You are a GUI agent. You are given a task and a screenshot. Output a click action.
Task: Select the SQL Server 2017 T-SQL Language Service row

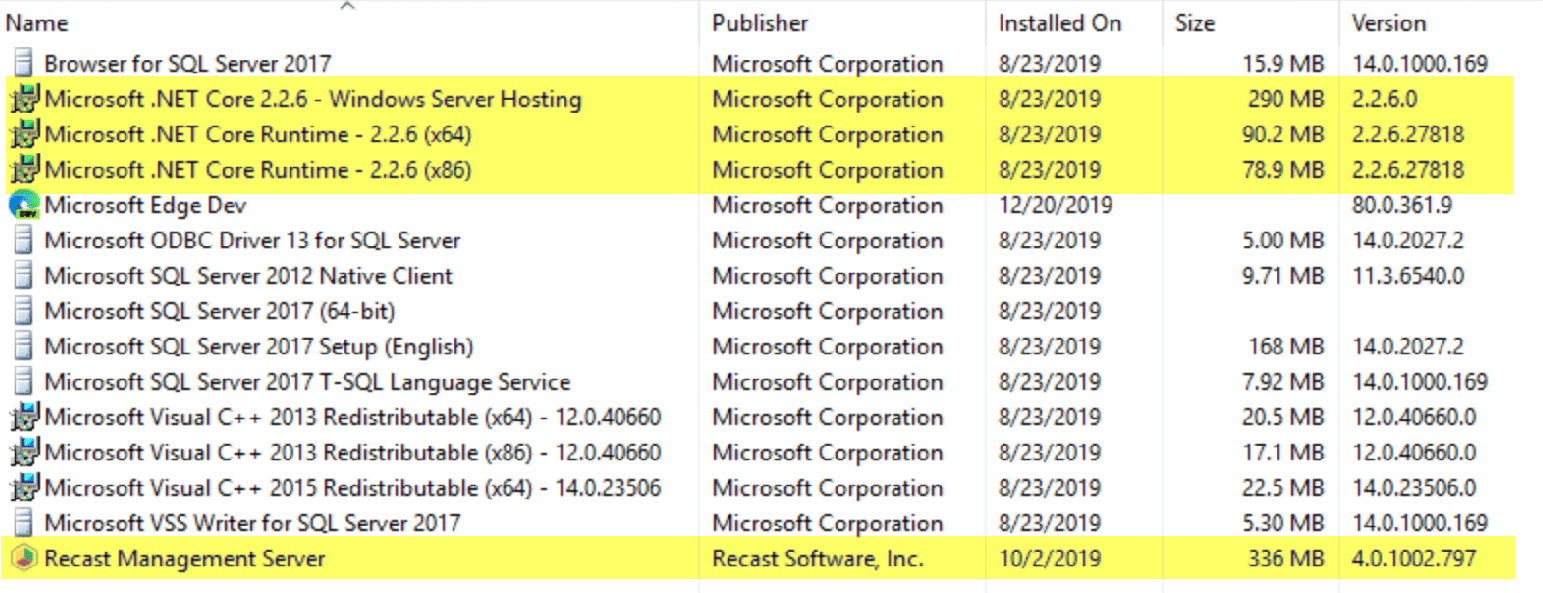coord(760,382)
